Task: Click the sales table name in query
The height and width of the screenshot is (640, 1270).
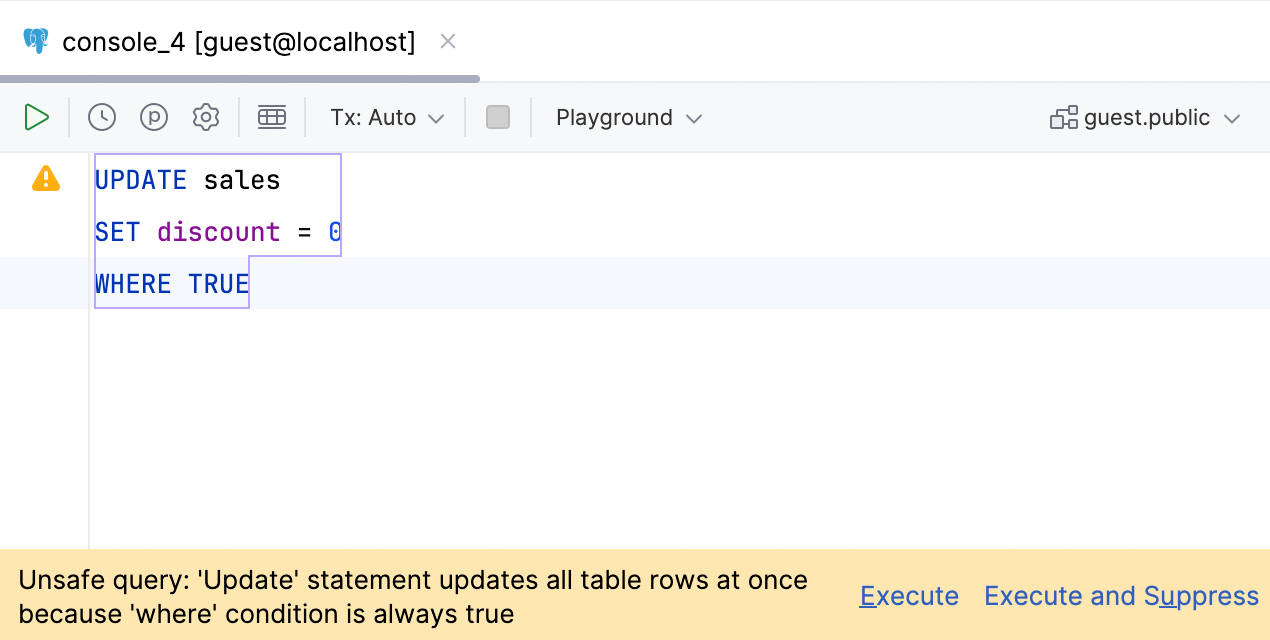Action: 242,181
